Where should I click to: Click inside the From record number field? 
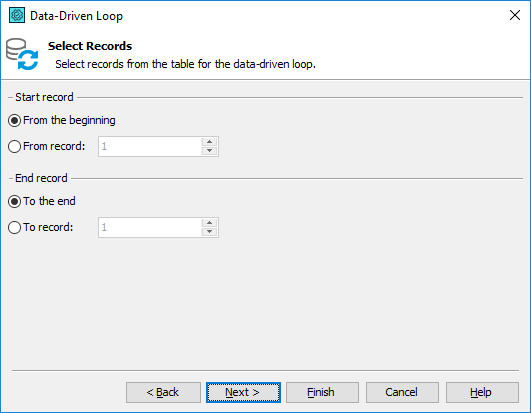pos(150,147)
